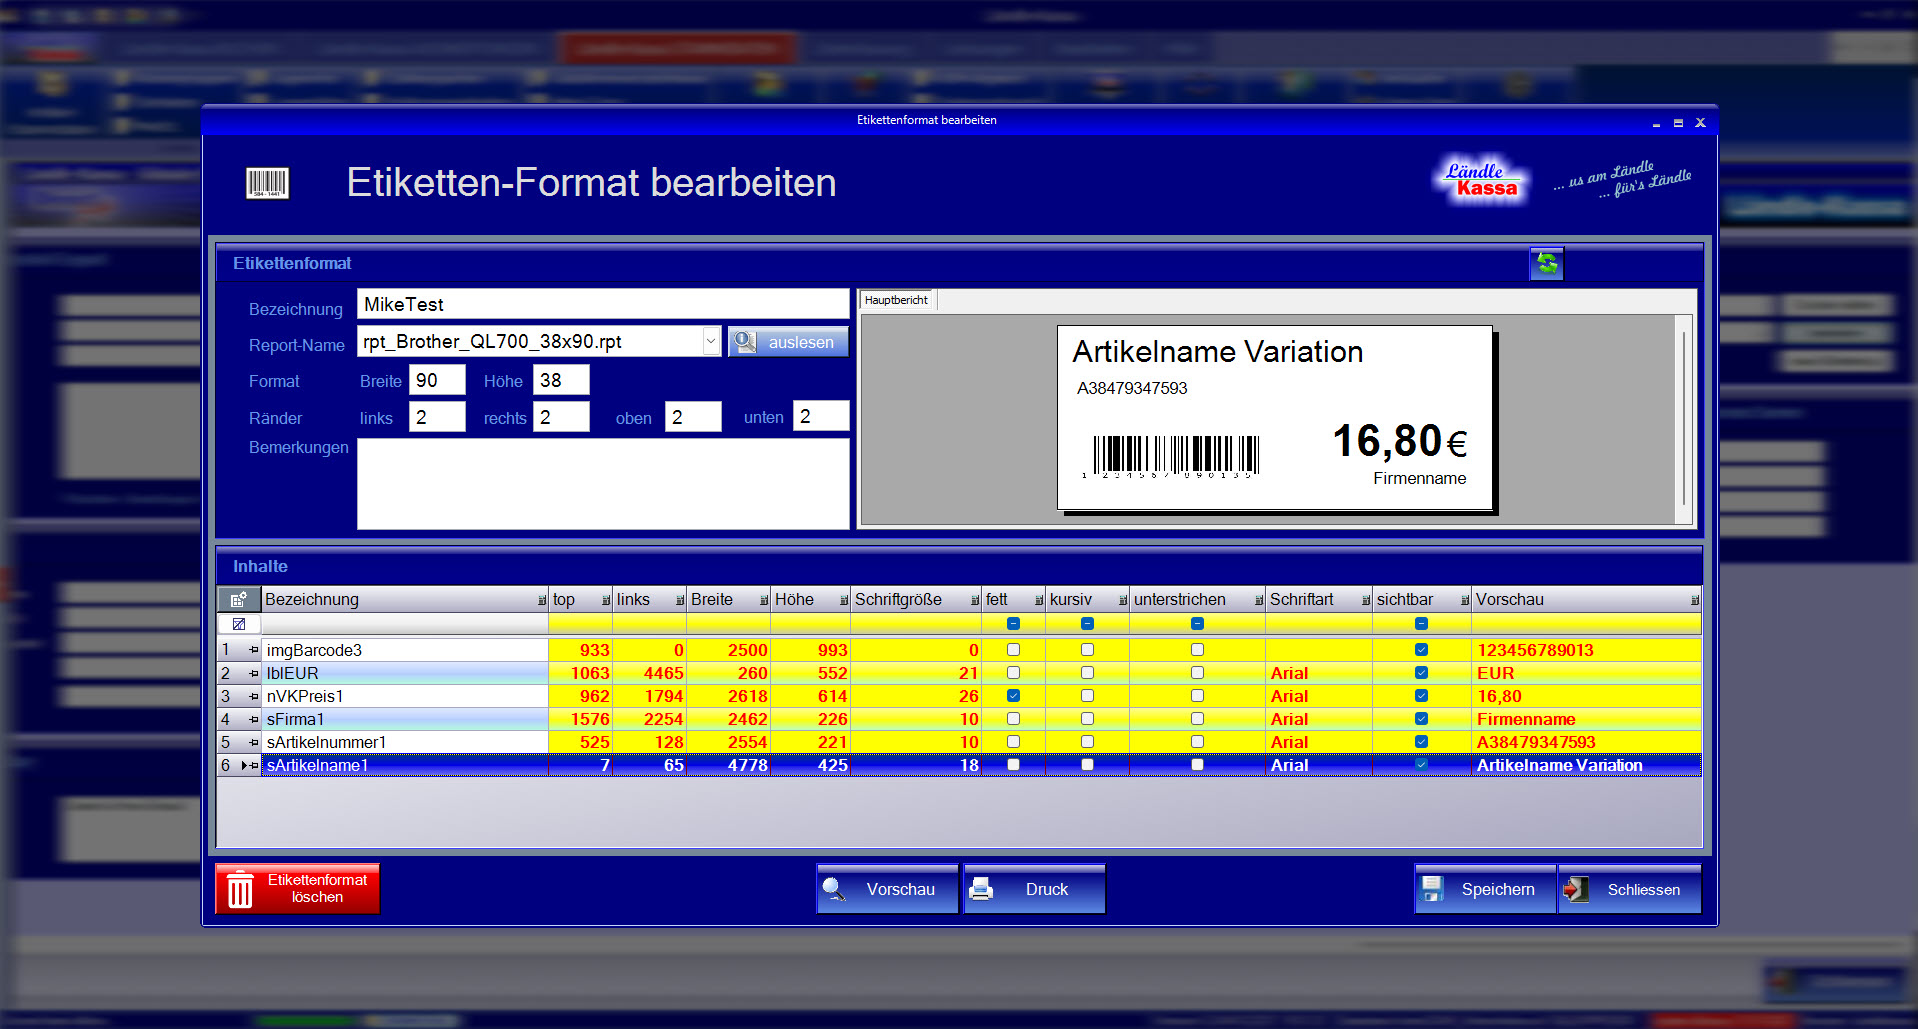Click the pin icon on the top column header
This screenshot has height=1029, width=1918.
coord(606,601)
